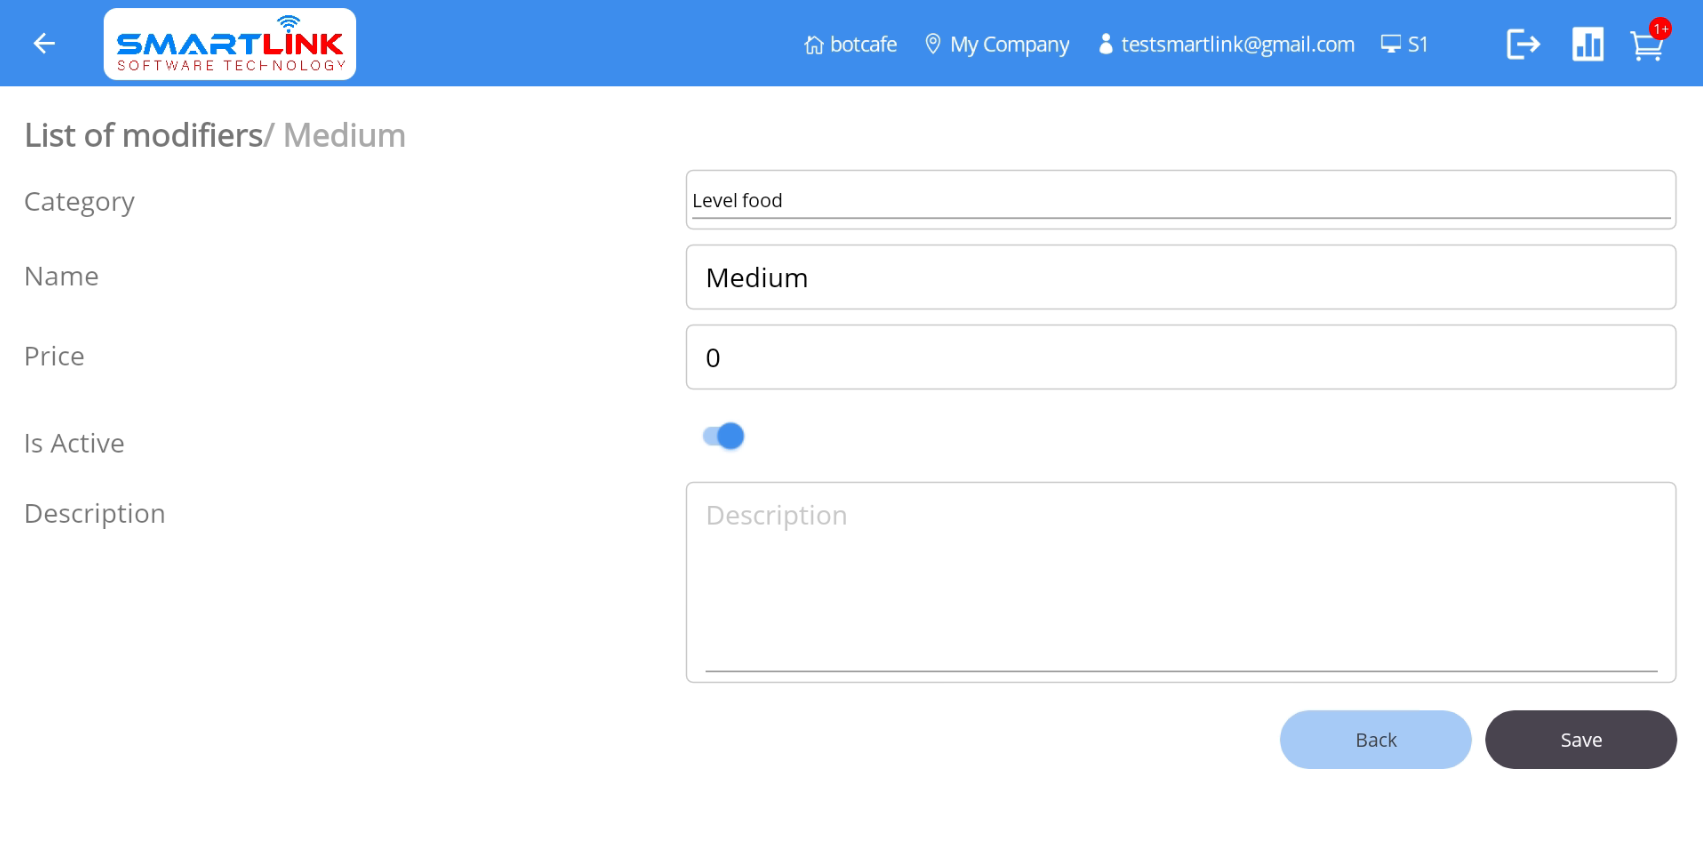The width and height of the screenshot is (1703, 862).
Task: Focus the Name field containing Medium
Action: point(1180,278)
